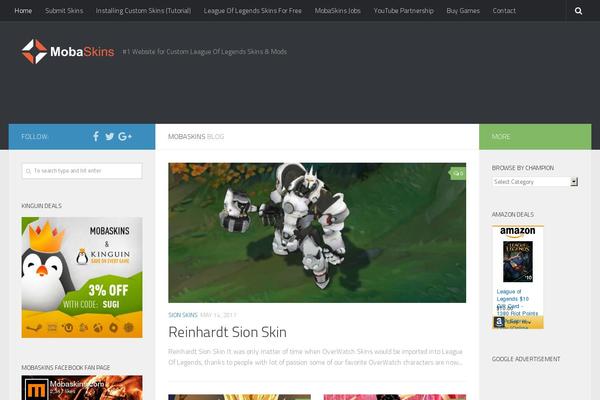Image resolution: width=600 pixels, height=400 pixels.
Task: Open the Mobaskins Facebook fan page widget
Action: click(82, 387)
